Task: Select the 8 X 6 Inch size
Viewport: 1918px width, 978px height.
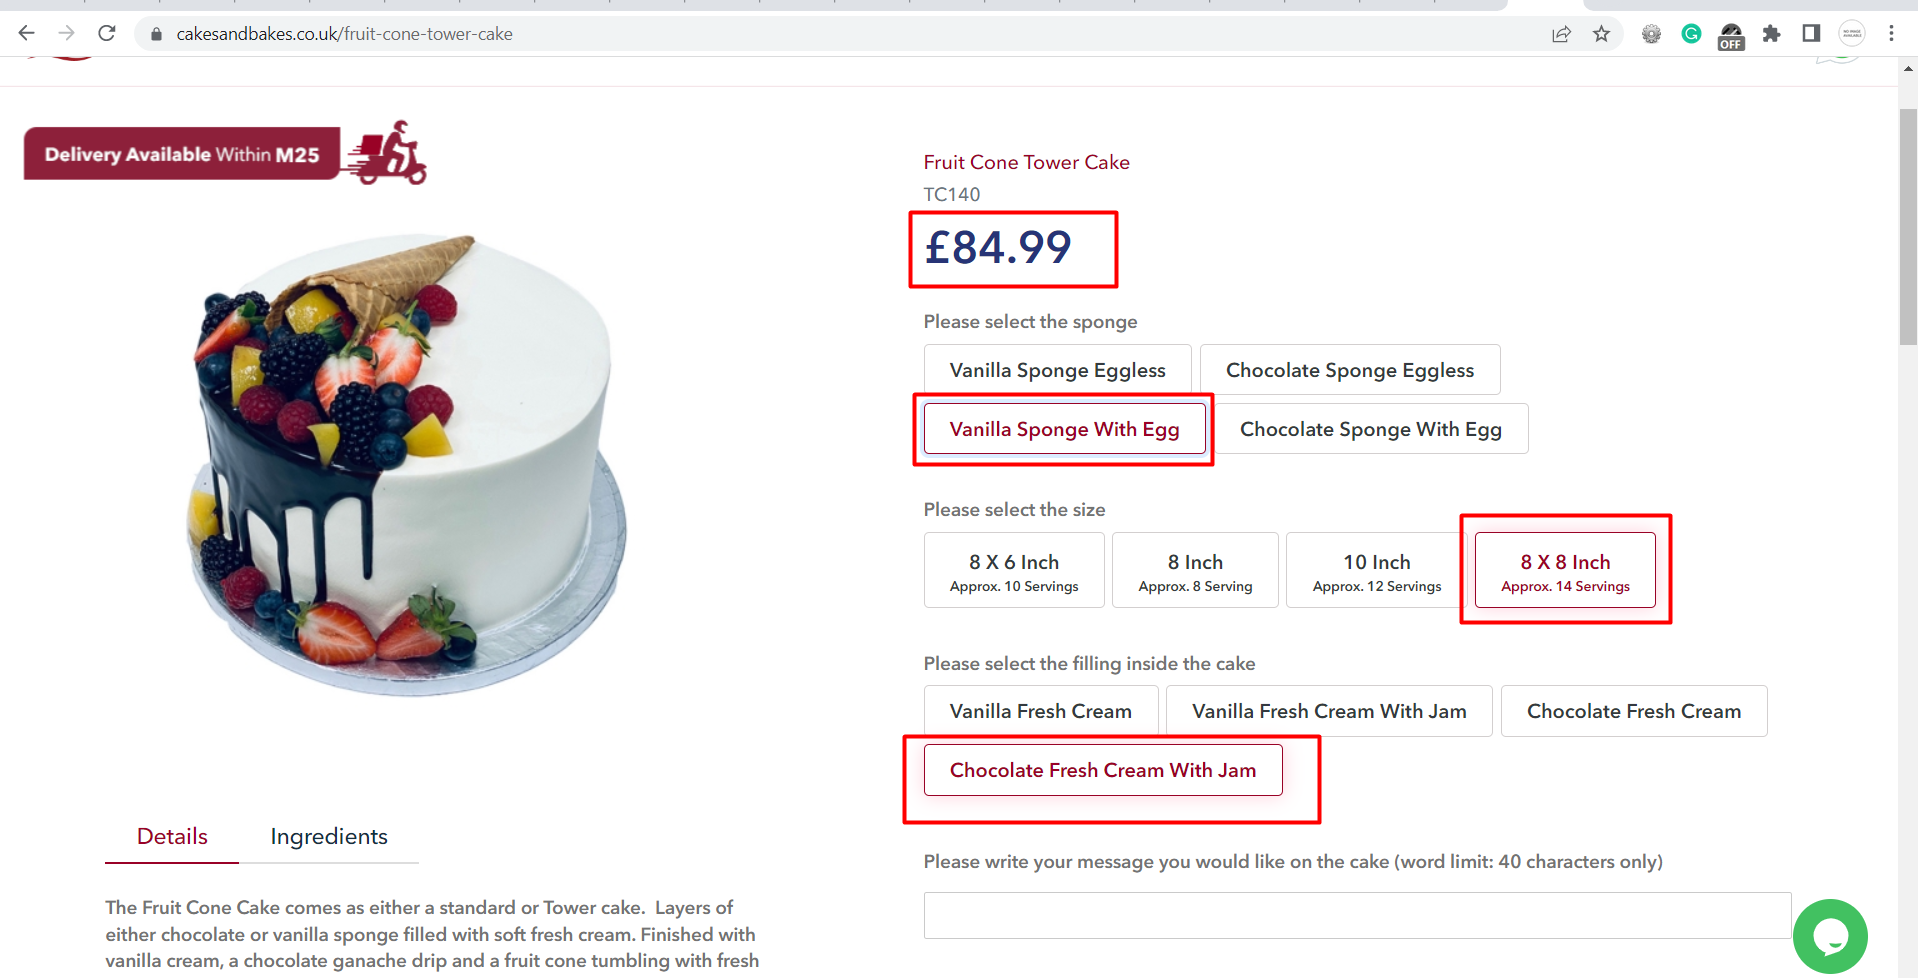Action: tap(1014, 570)
